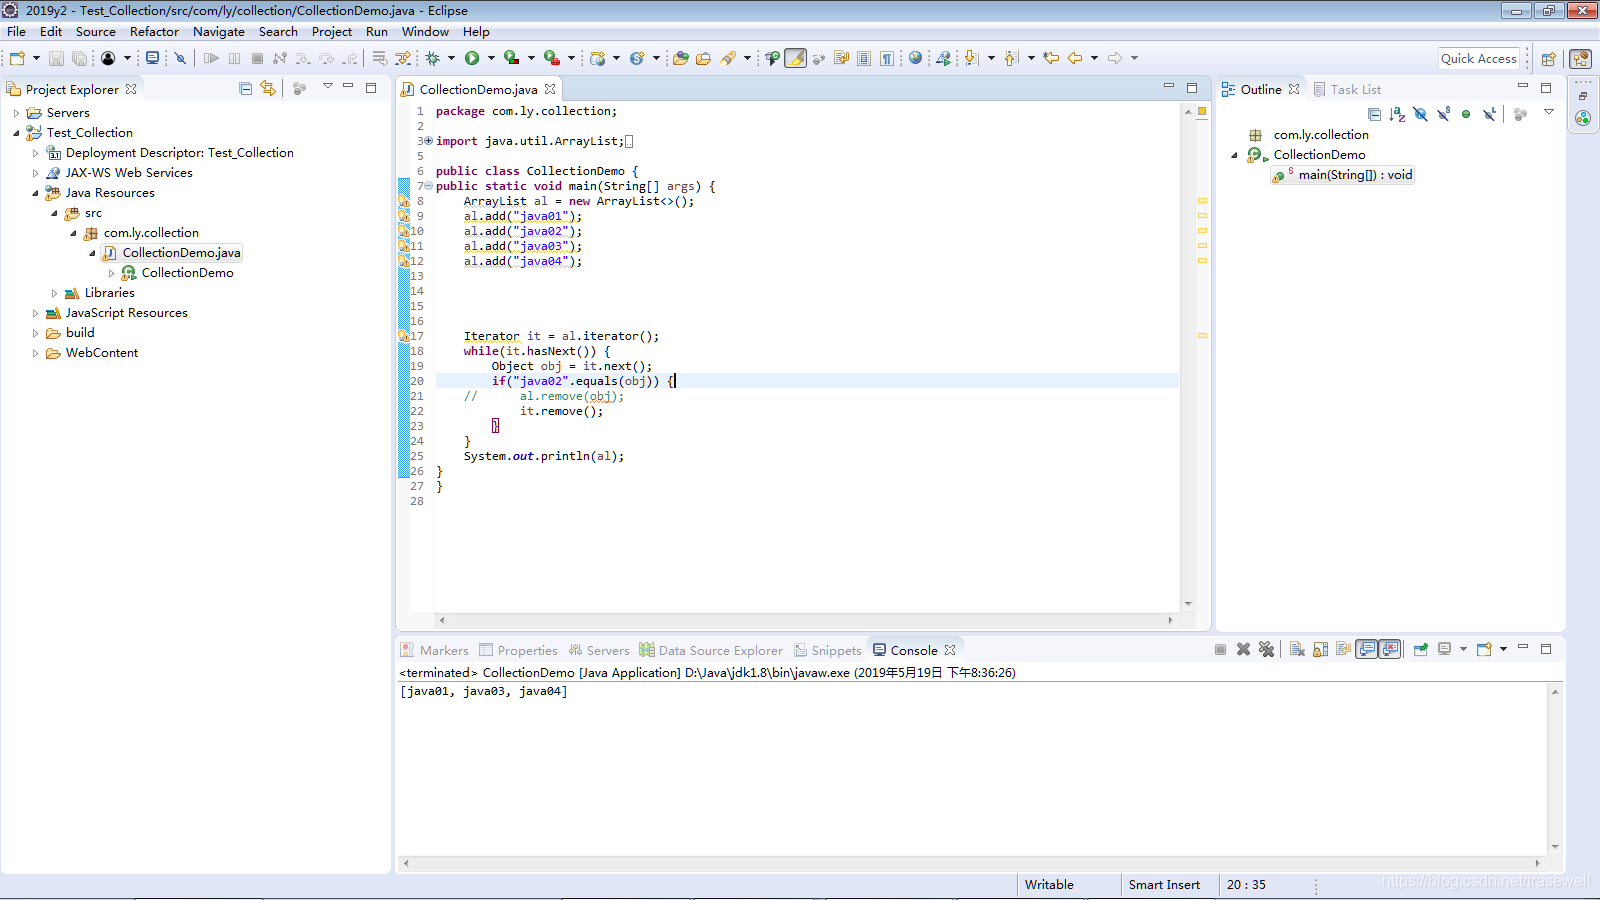Switch to the Data Source Explorer tab
Screen dimensions: 1600x900
711,650
